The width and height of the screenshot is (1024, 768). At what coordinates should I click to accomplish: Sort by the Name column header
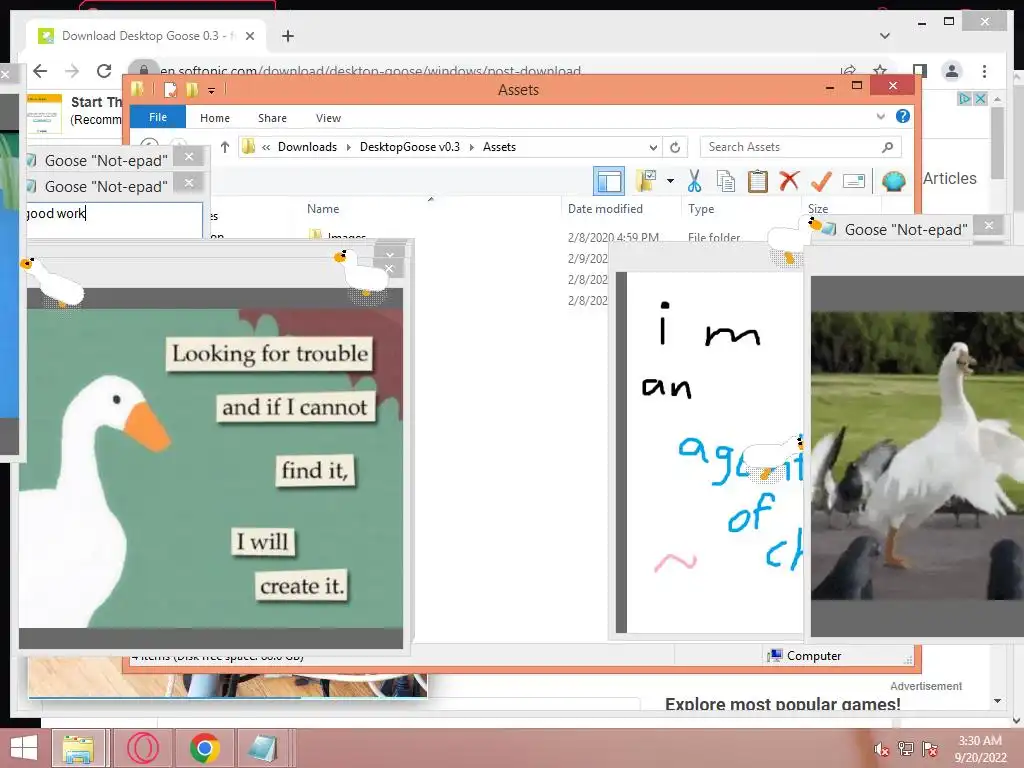click(x=323, y=209)
